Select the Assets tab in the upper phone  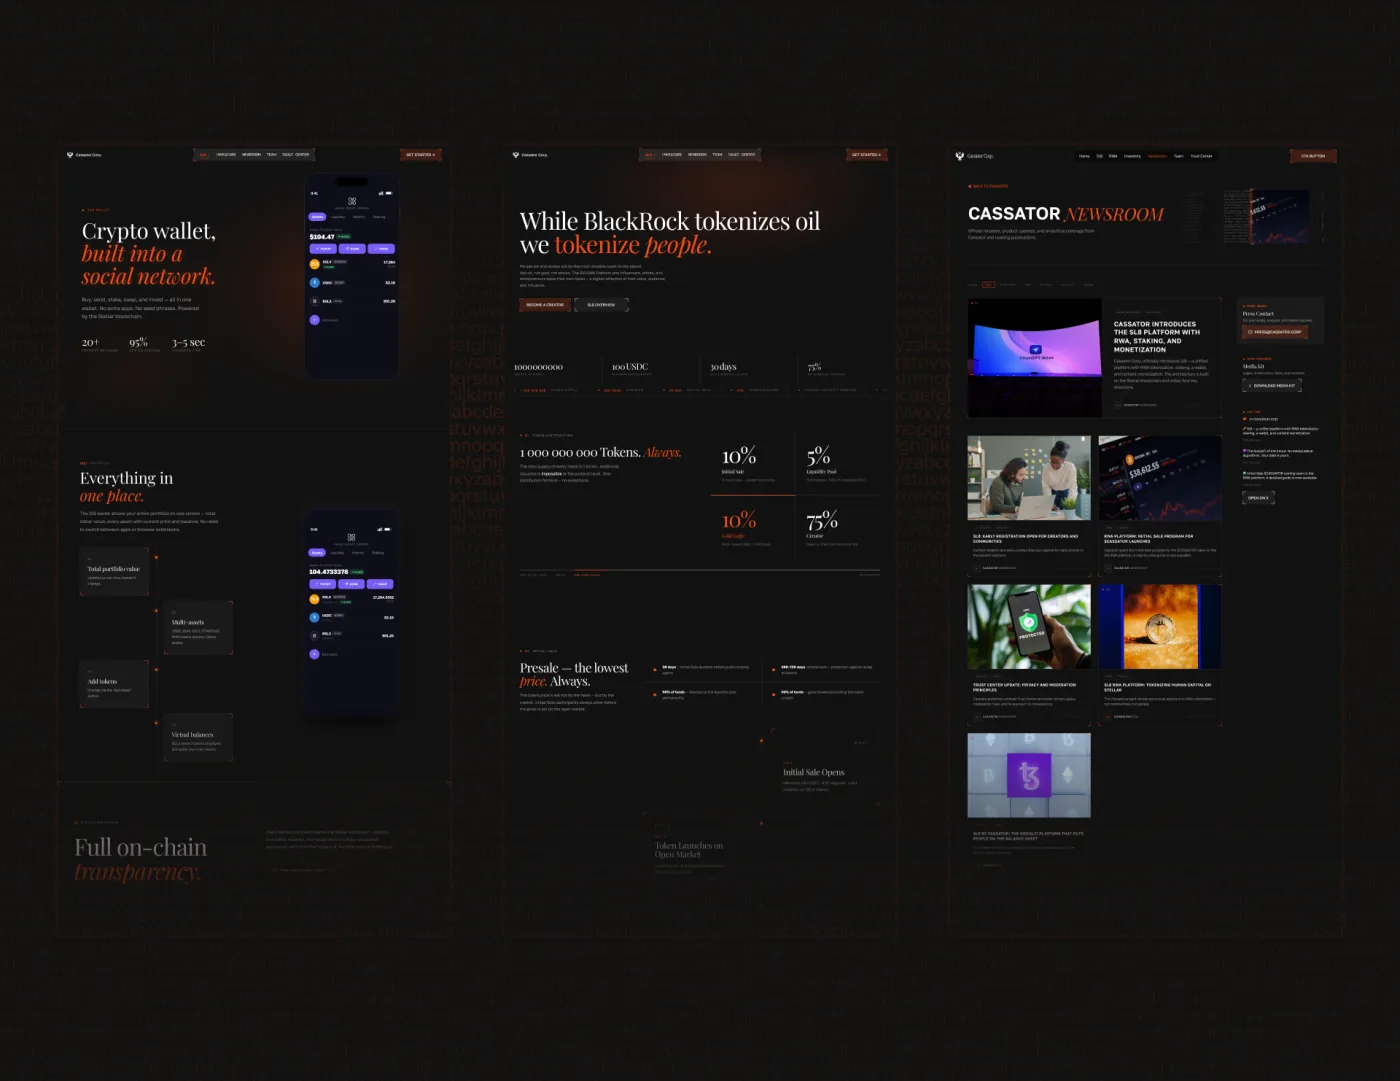tap(317, 217)
